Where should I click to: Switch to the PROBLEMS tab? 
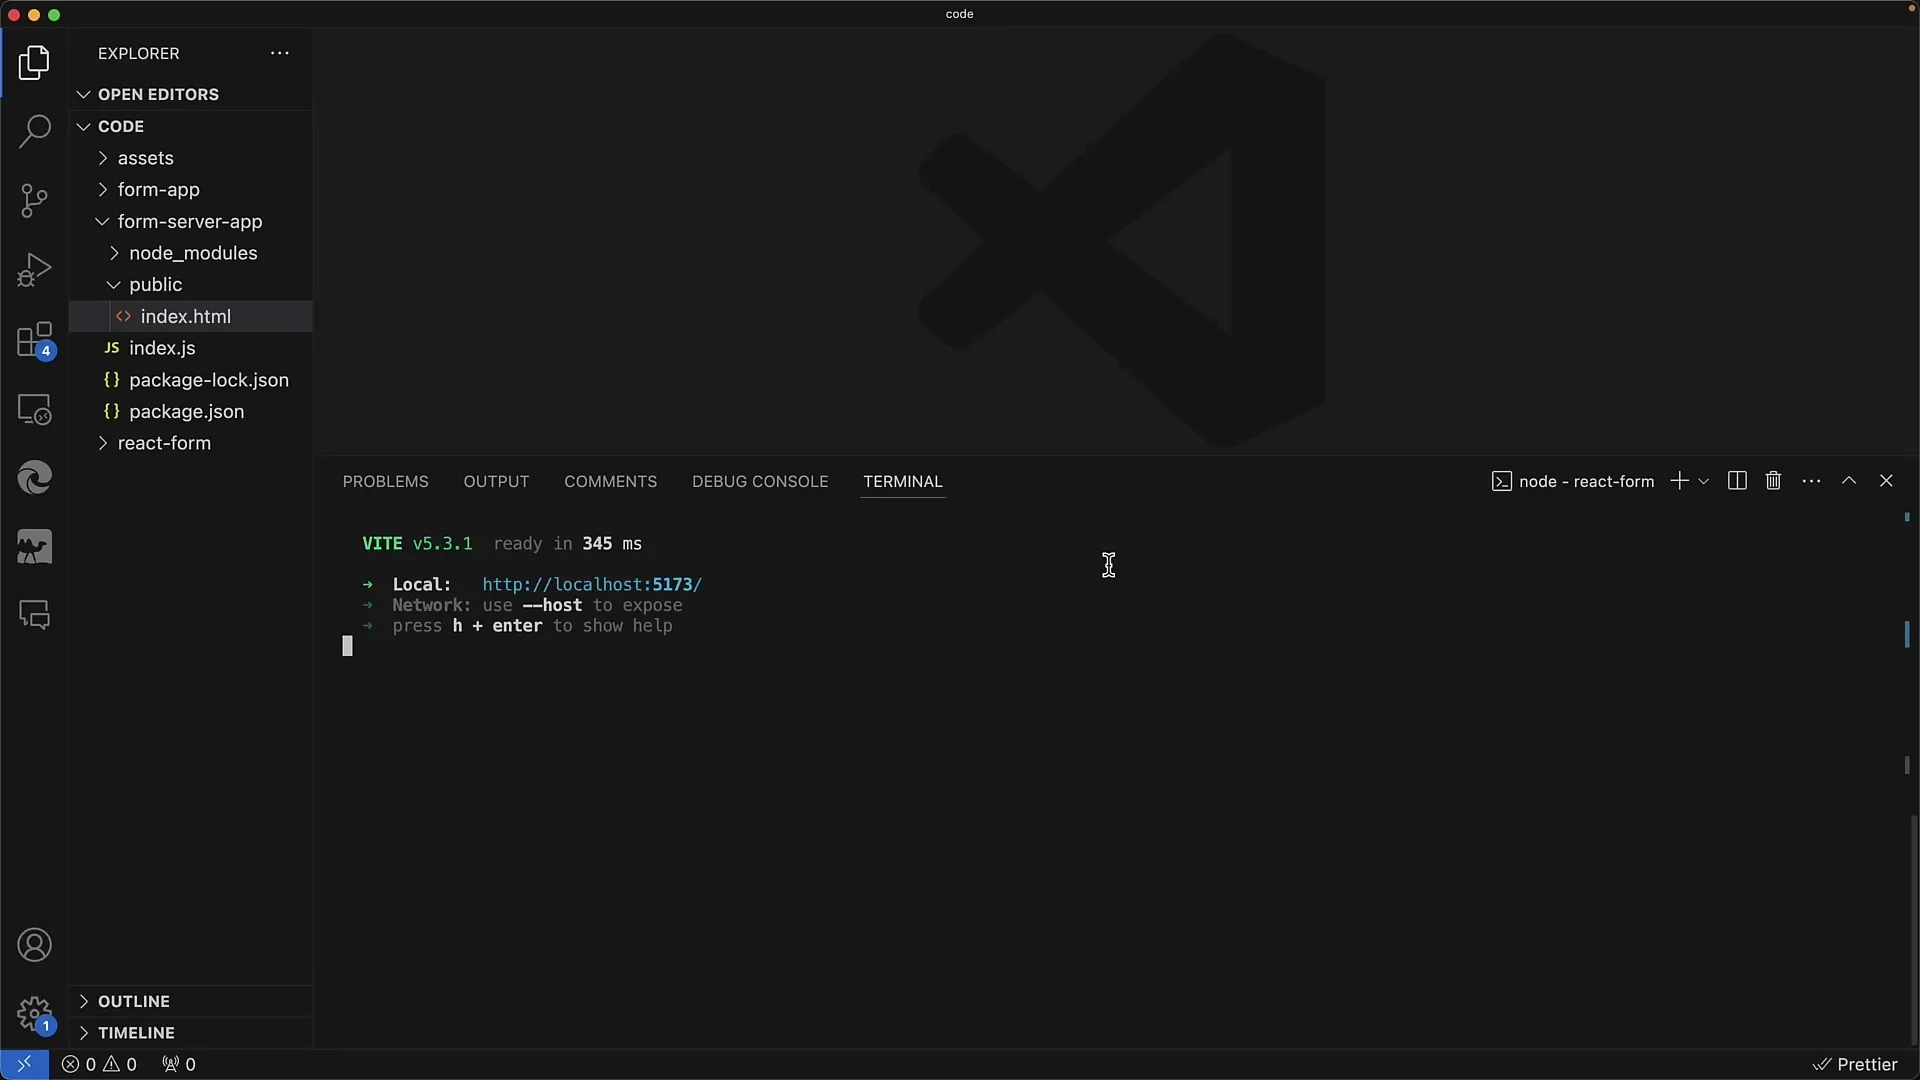[385, 480]
